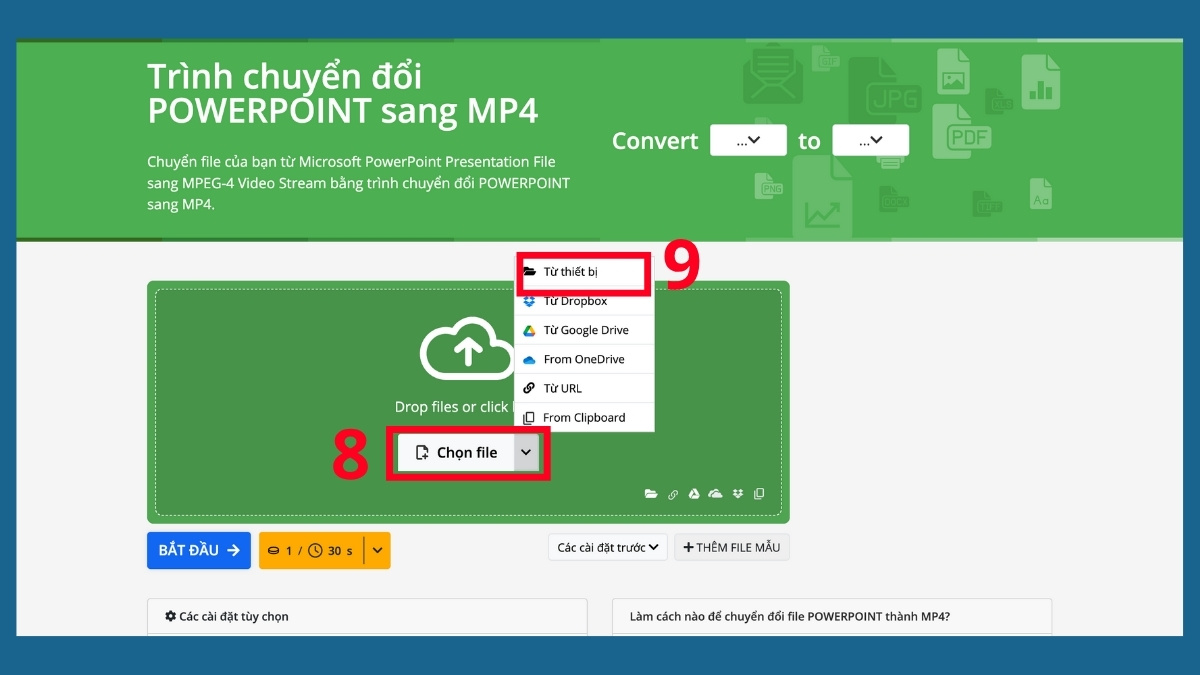This screenshot has width=1200, height=675.
Task: Choose Từ Google Drive in the upload menu
Action: (584, 329)
